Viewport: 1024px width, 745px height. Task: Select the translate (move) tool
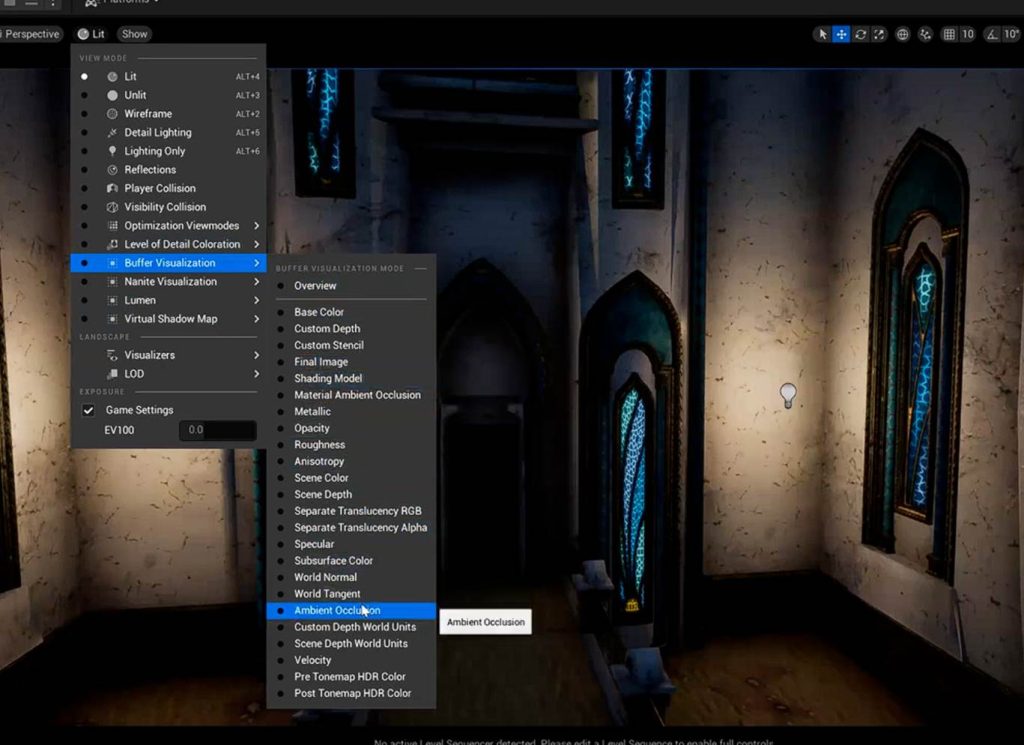click(842, 34)
